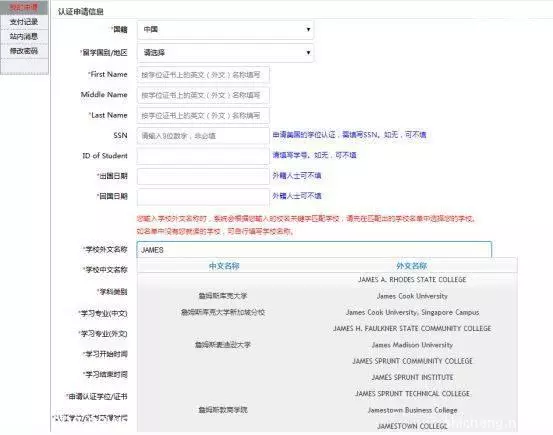Choose James Cook University from suggestions
The height and width of the screenshot is (435, 553).
(412, 296)
